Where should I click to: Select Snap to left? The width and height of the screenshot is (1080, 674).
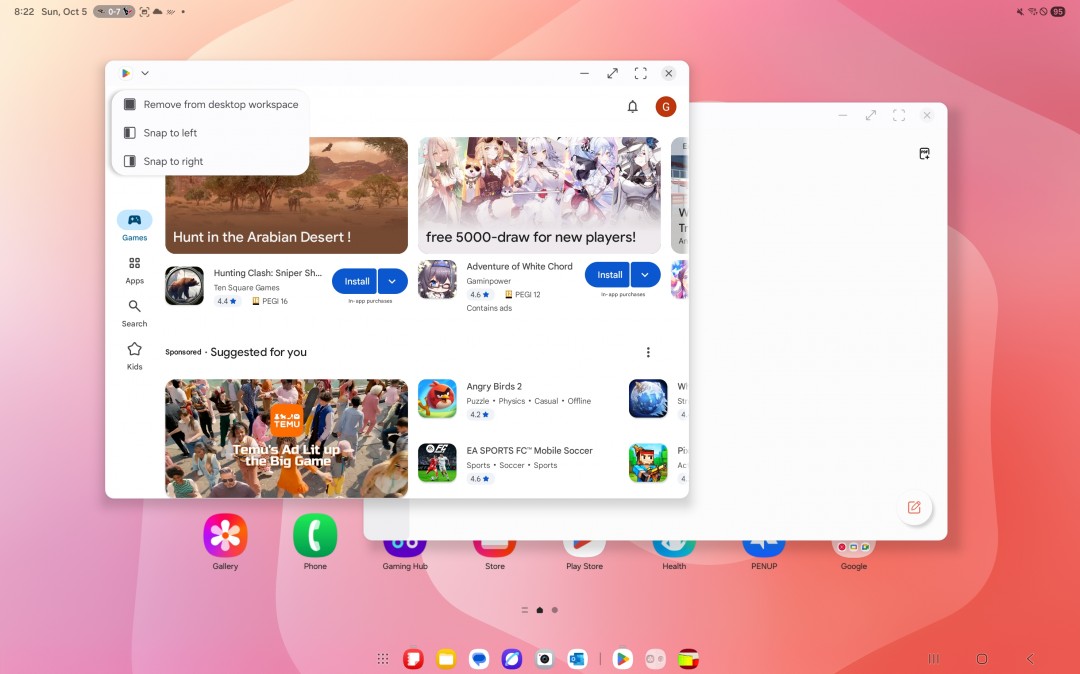(170, 133)
